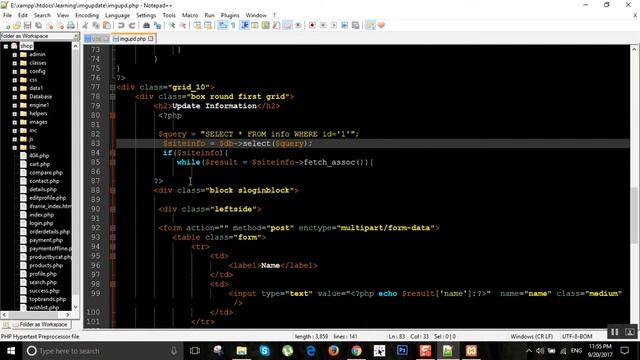The width and height of the screenshot is (640, 360).
Task: Collapse code fold marker at line 77
Action: coord(113,87)
